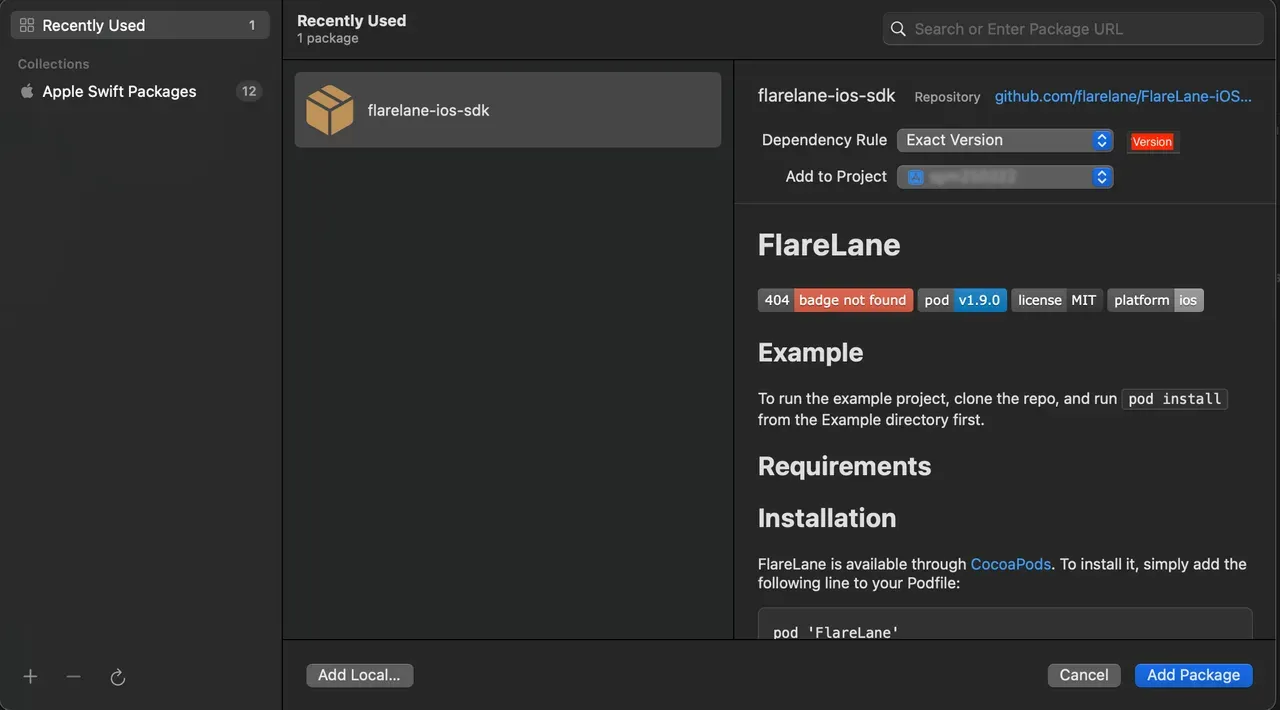Click the flarelane-ios-sdk package box icon
The height and width of the screenshot is (710, 1280).
click(330, 110)
